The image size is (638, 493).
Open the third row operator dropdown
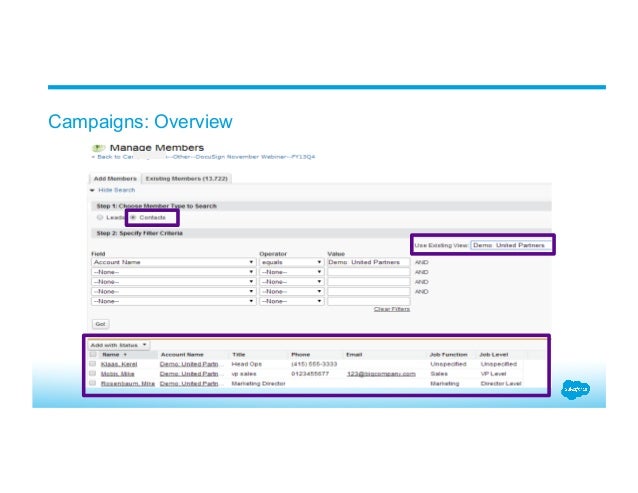pos(291,281)
